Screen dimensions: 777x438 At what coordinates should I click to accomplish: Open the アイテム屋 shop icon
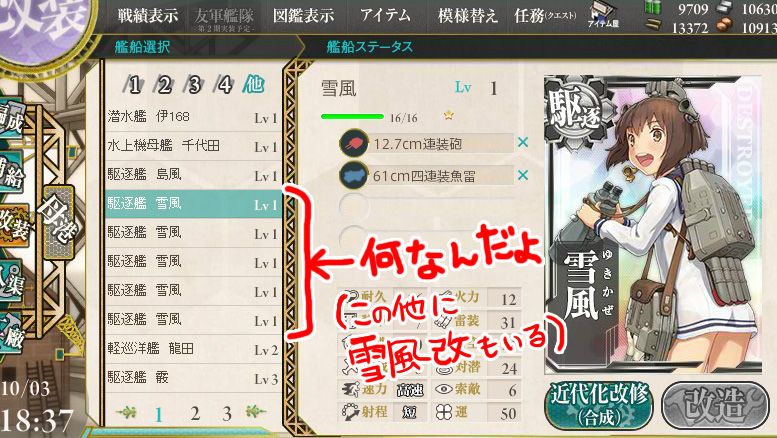coord(603,14)
